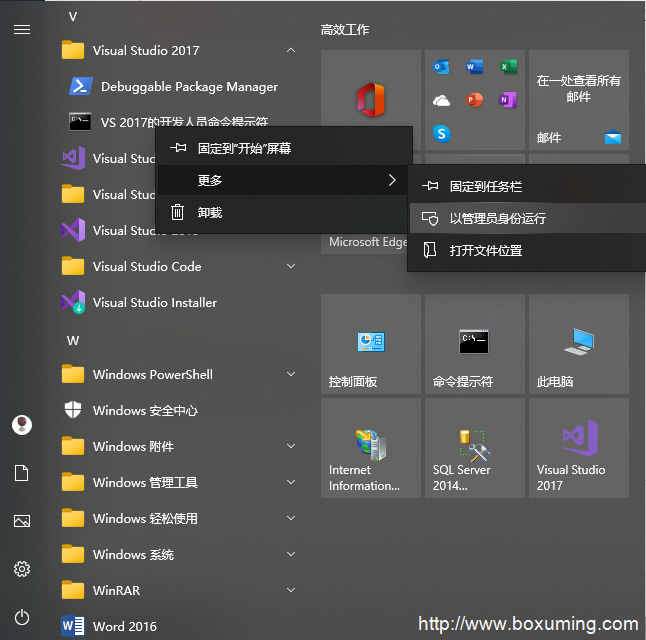Click the 高效工作 group title

(x=345, y=30)
